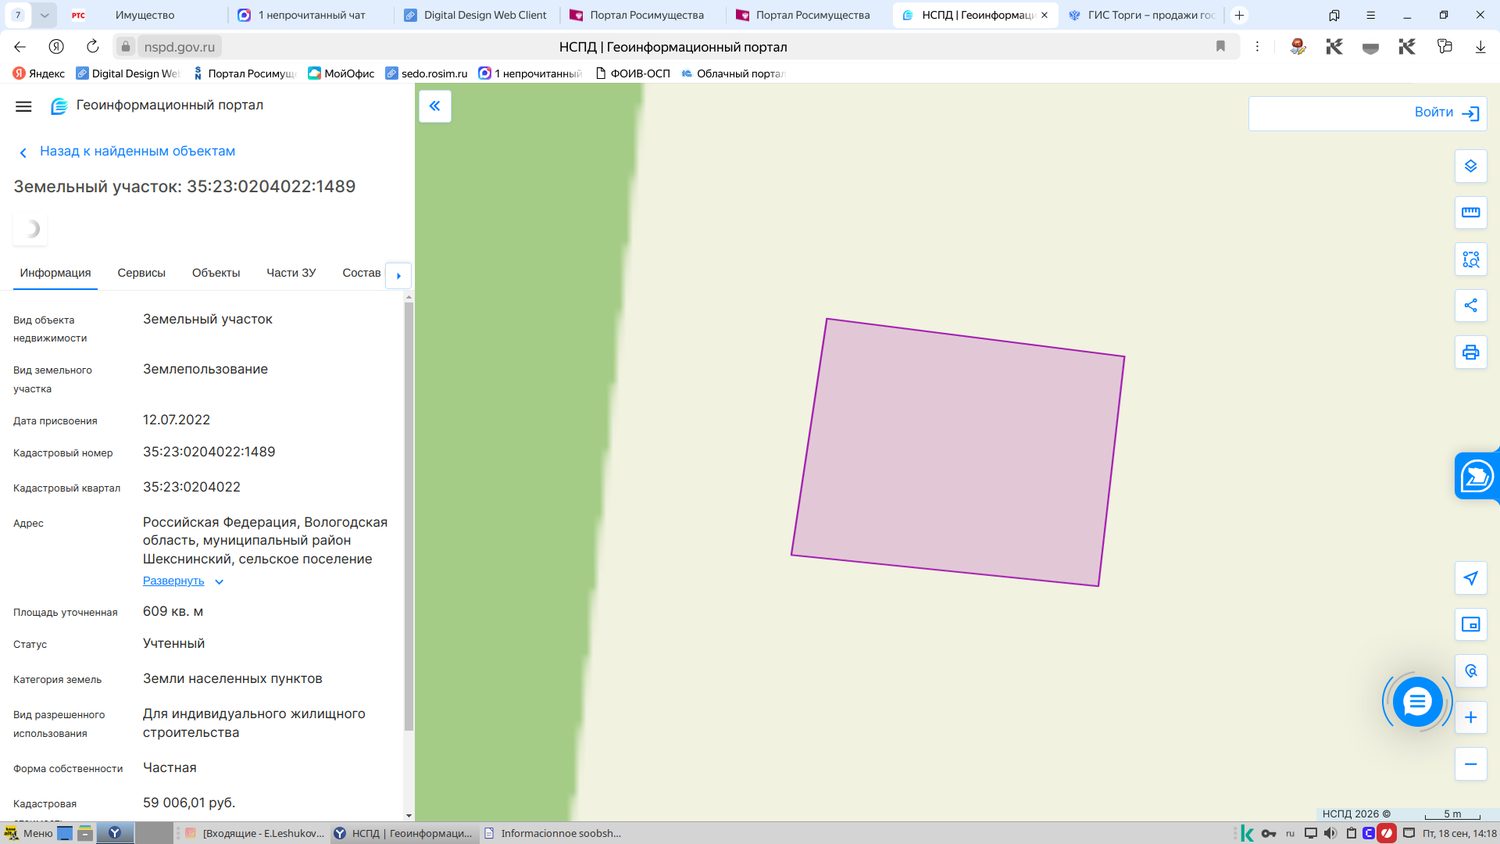Open the Яндекс bookmark
The image size is (1500, 844).
click(39, 73)
